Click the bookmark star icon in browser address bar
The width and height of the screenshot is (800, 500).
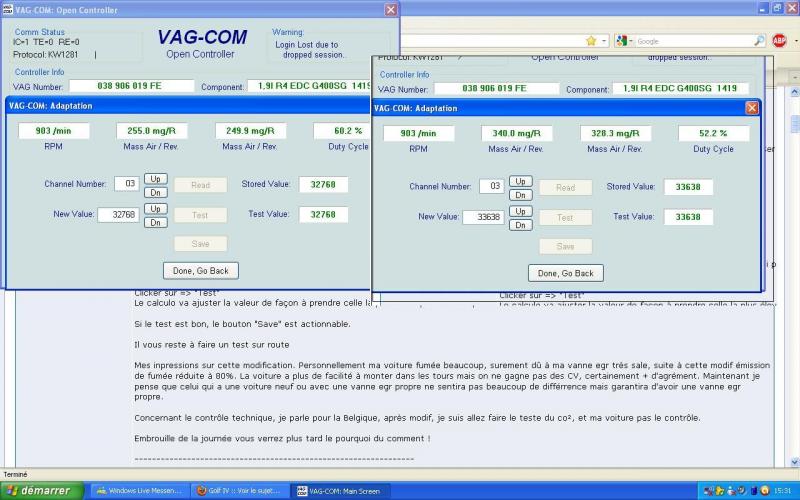pos(591,41)
